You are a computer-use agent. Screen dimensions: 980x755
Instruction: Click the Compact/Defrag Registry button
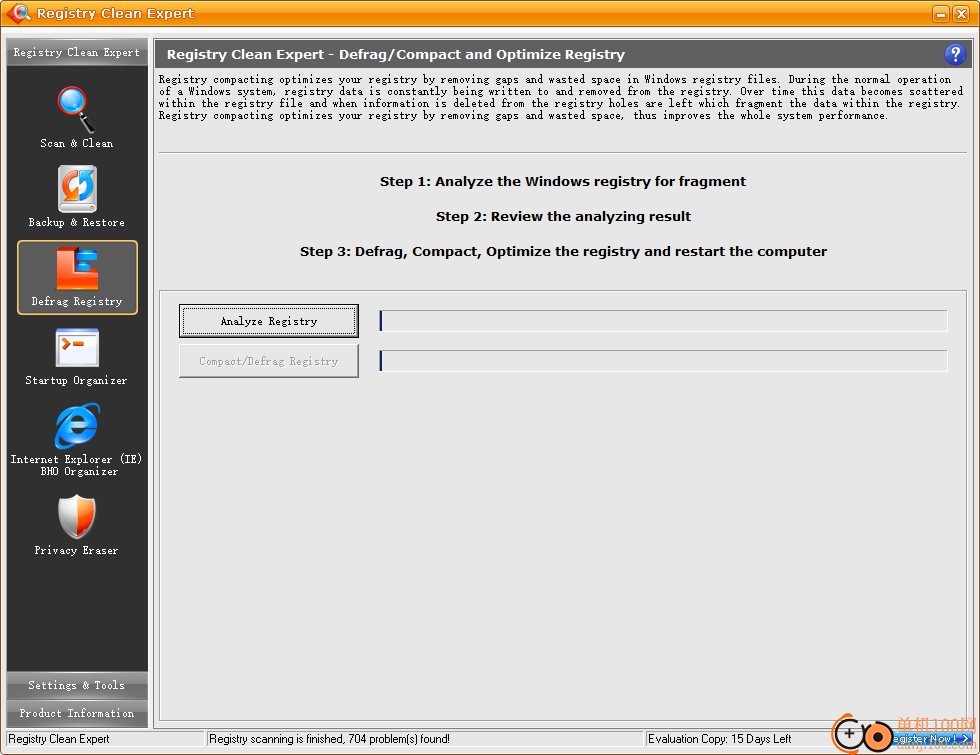pos(269,361)
